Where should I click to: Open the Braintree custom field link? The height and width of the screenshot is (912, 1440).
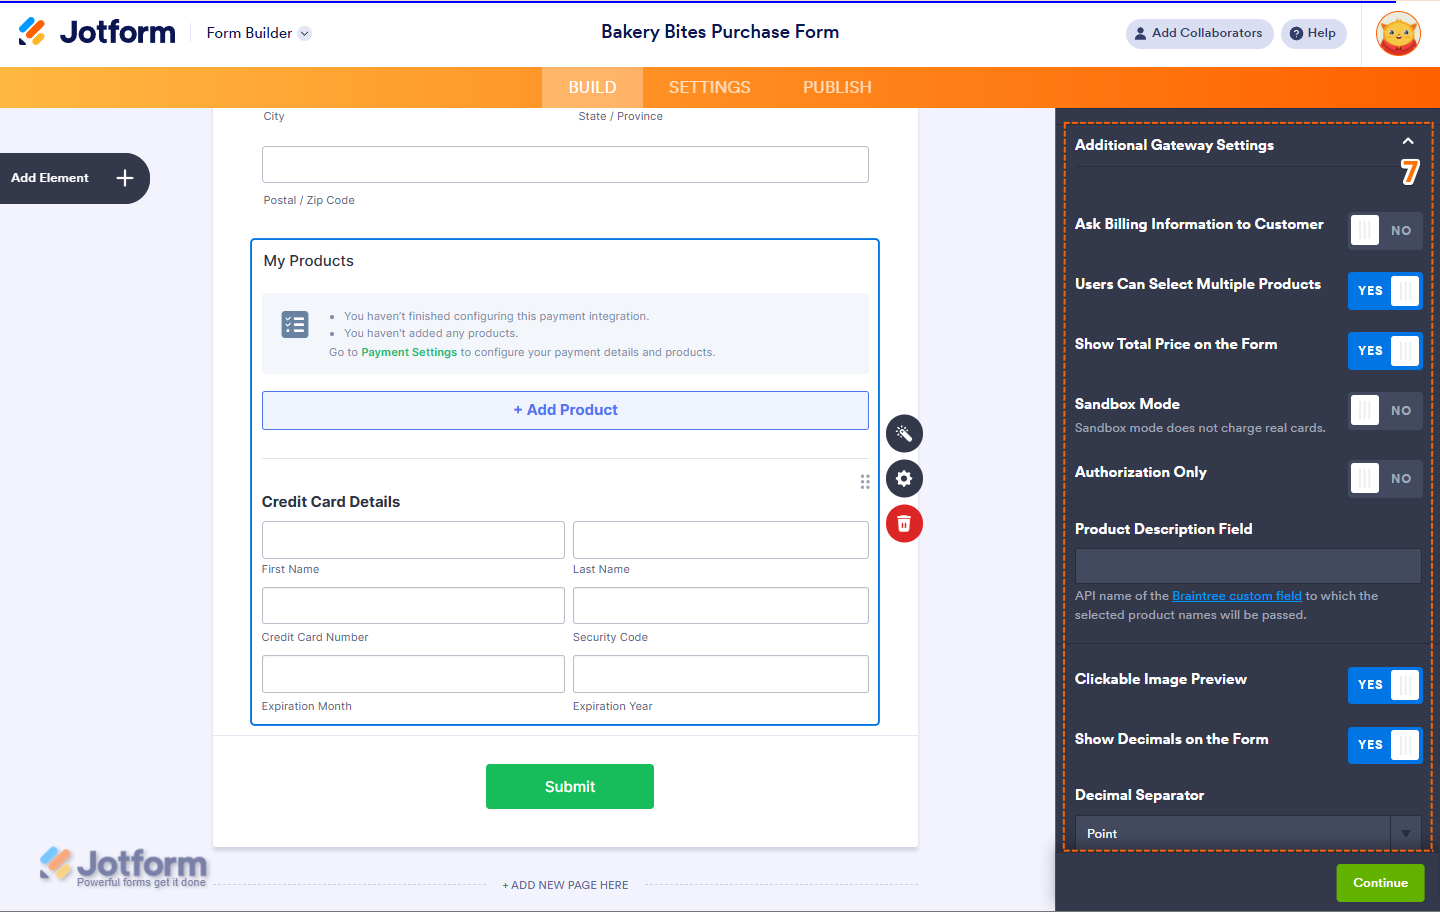[x=1237, y=596]
